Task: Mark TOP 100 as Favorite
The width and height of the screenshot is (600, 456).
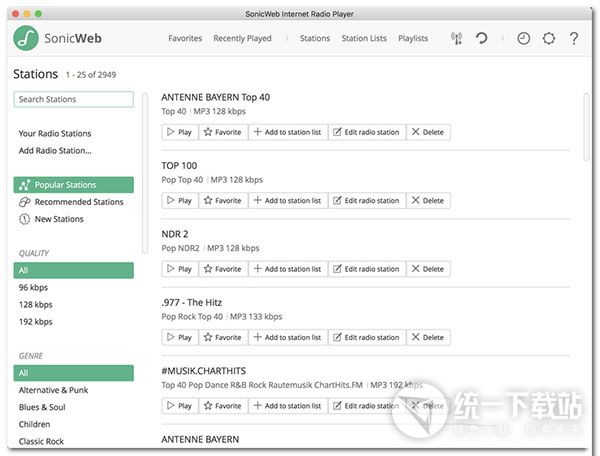Action: click(223, 200)
